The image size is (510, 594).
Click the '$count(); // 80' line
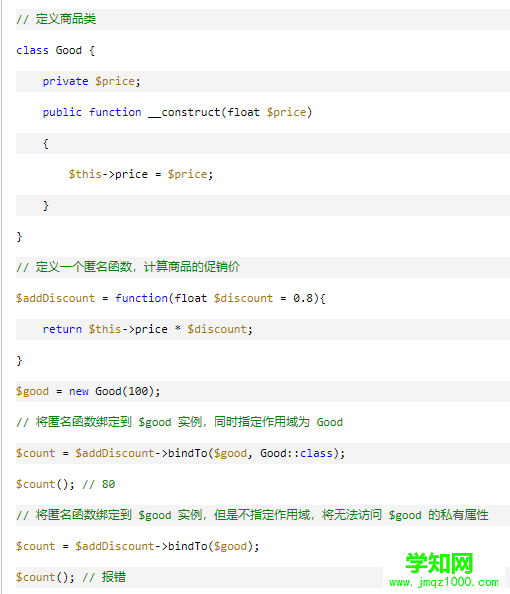66,485
